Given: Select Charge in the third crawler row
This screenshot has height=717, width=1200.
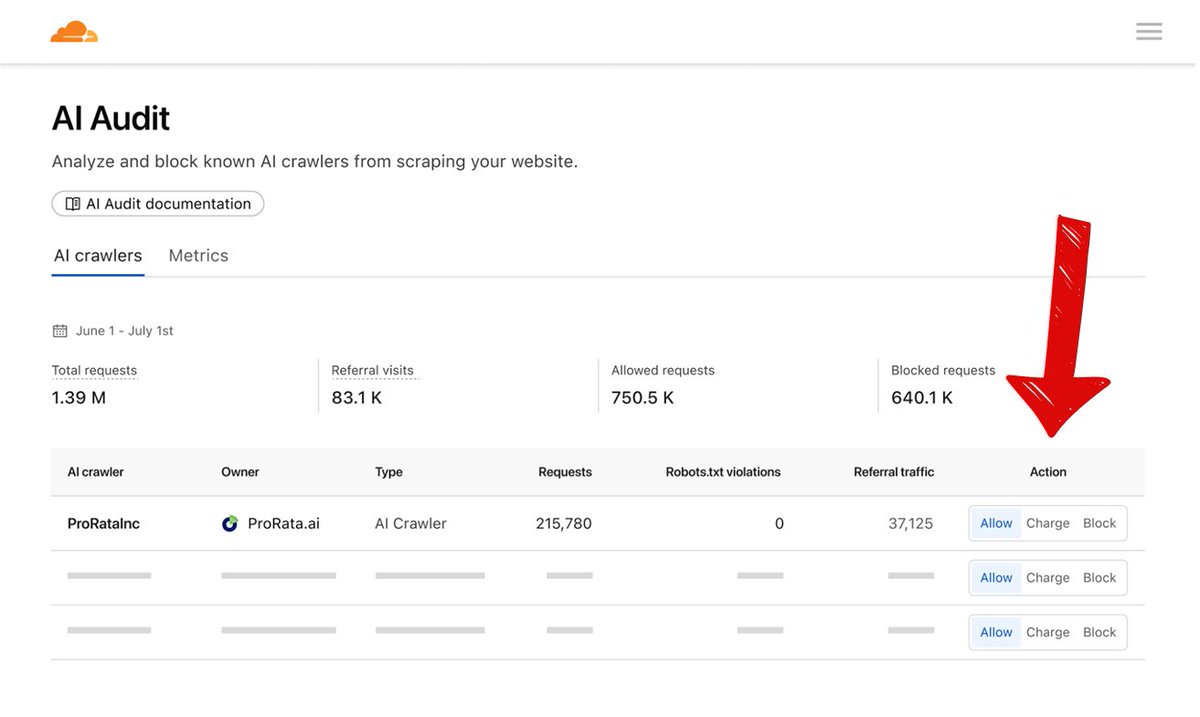Looking at the screenshot, I should click(1047, 631).
